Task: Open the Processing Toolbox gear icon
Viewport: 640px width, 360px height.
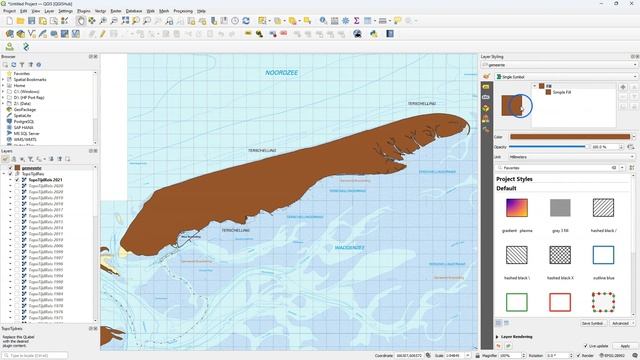Action: coord(345,21)
